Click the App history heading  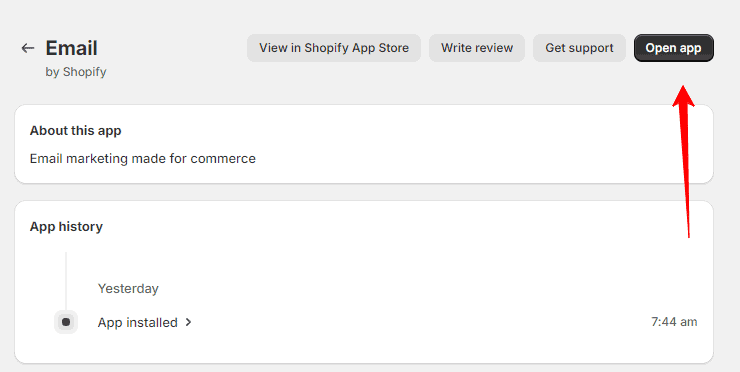point(66,227)
